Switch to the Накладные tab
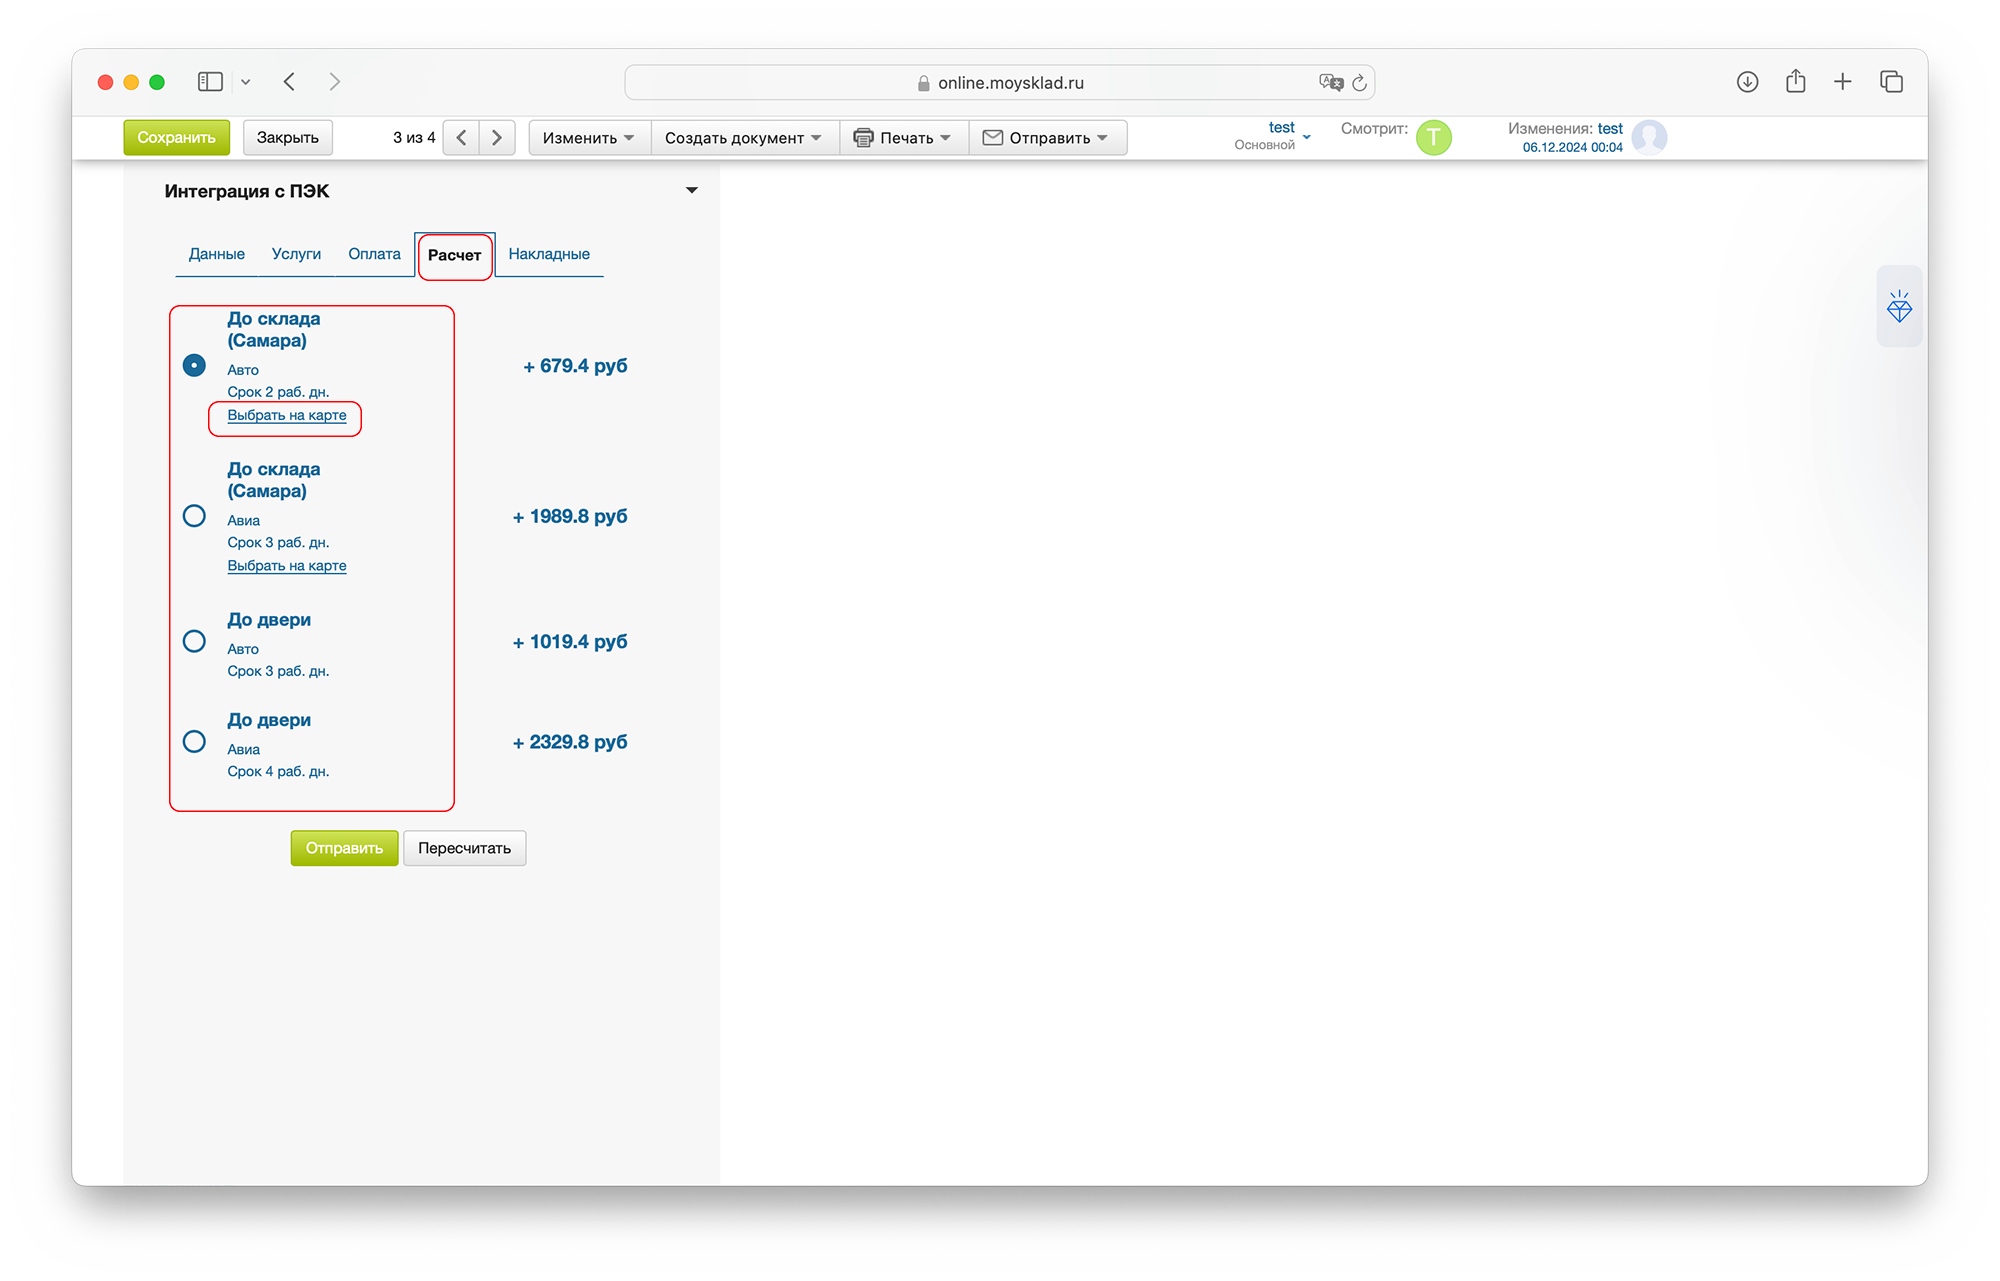 coord(548,254)
